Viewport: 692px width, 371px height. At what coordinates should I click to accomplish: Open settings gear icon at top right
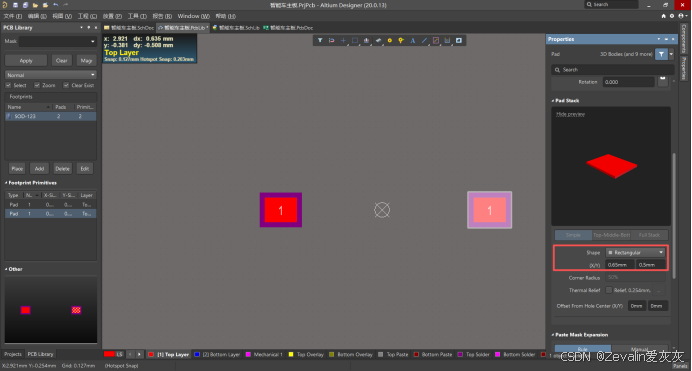672,16
